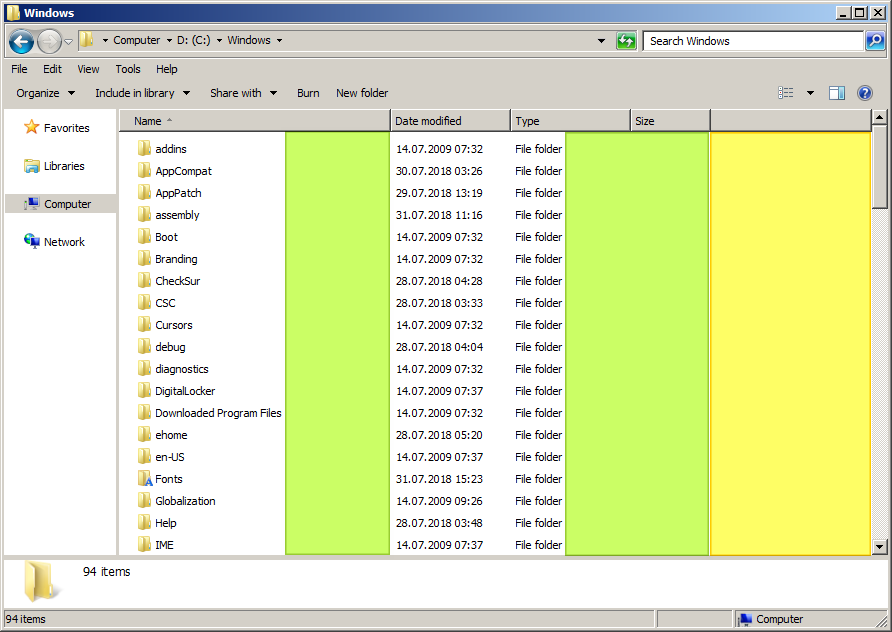The height and width of the screenshot is (632, 892).
Task: Select the CheckSur folder icon
Action: click(x=144, y=280)
